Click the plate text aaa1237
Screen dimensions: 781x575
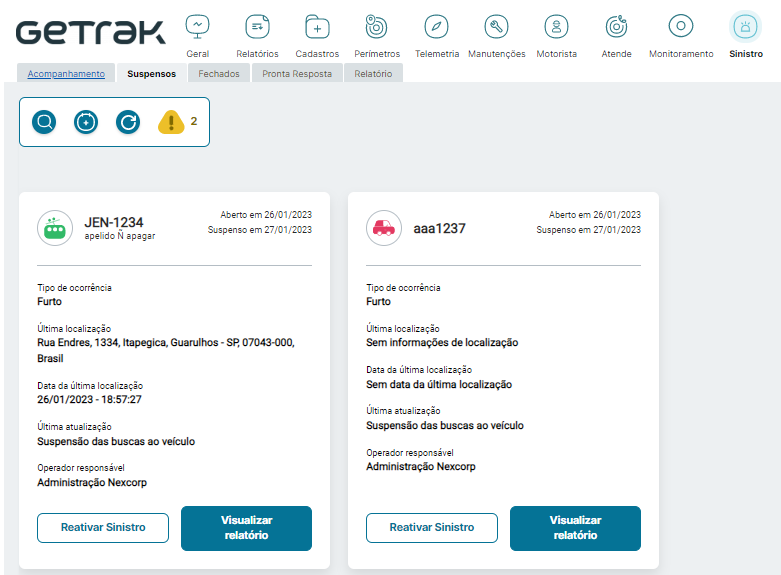click(x=439, y=228)
